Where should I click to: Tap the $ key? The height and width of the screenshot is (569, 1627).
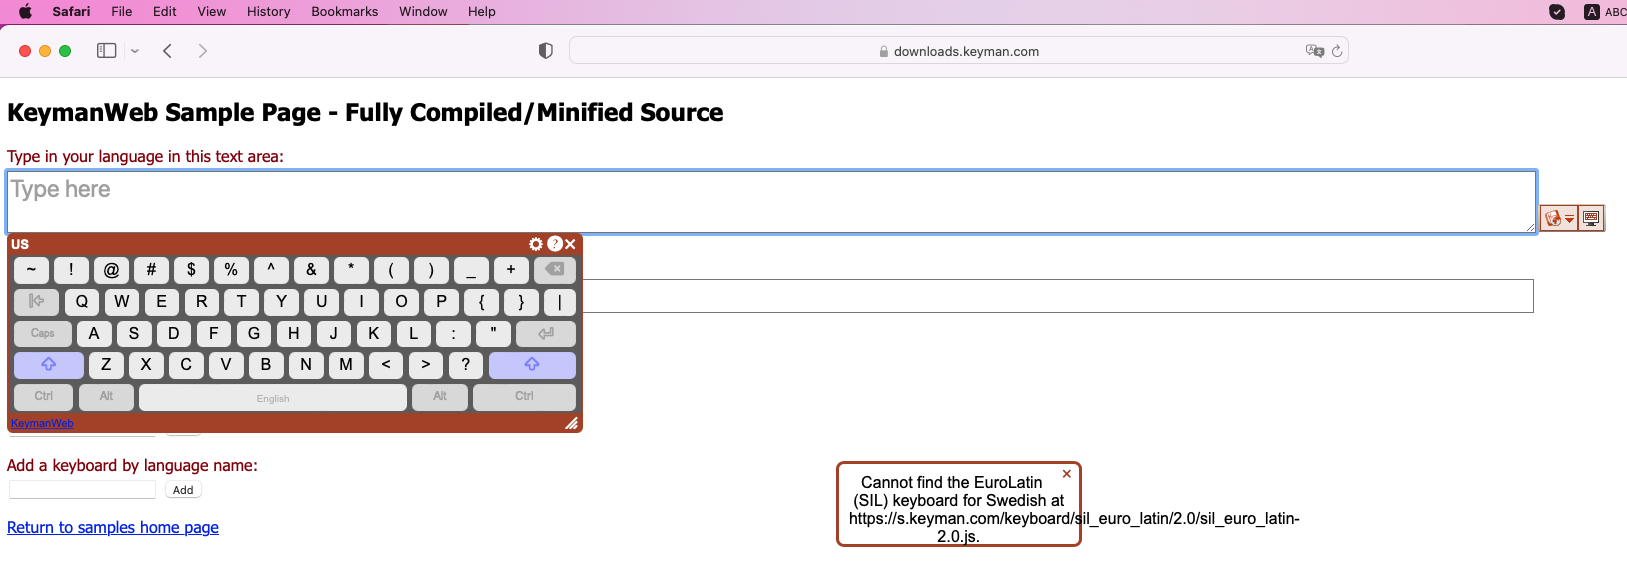pos(191,270)
